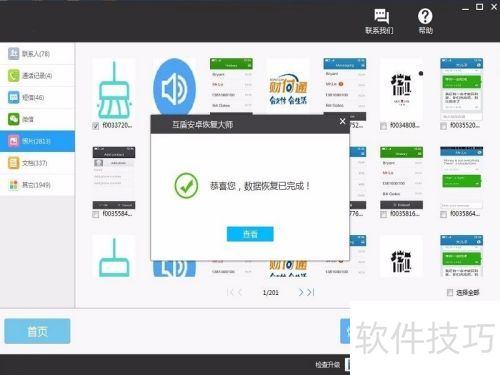Close the main application window

pyautogui.click(x=494, y=7)
